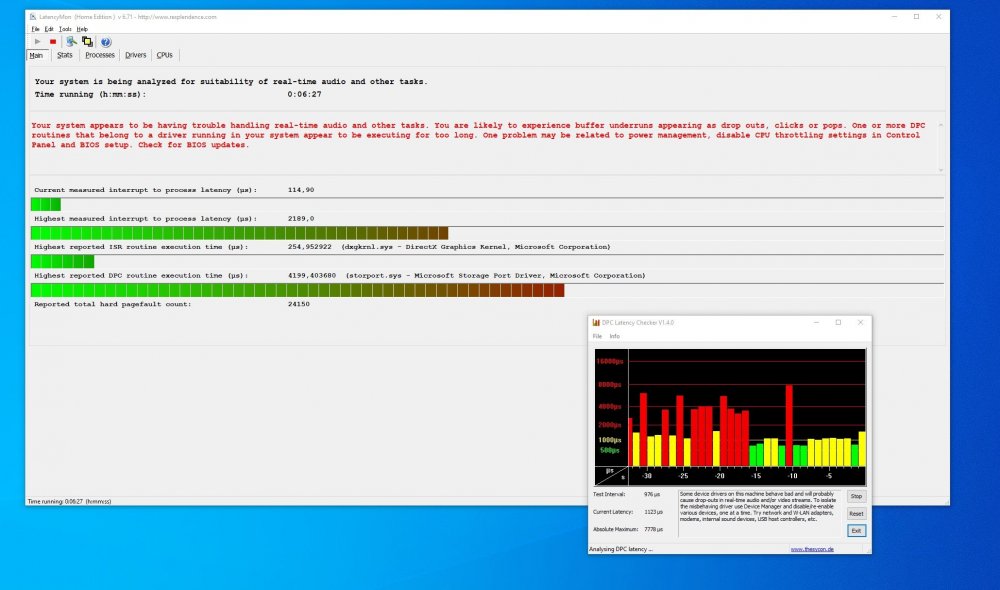Click the LatencyMon title bar app icon
Screen dimensions: 1000x590
pyautogui.click(x=33, y=17)
